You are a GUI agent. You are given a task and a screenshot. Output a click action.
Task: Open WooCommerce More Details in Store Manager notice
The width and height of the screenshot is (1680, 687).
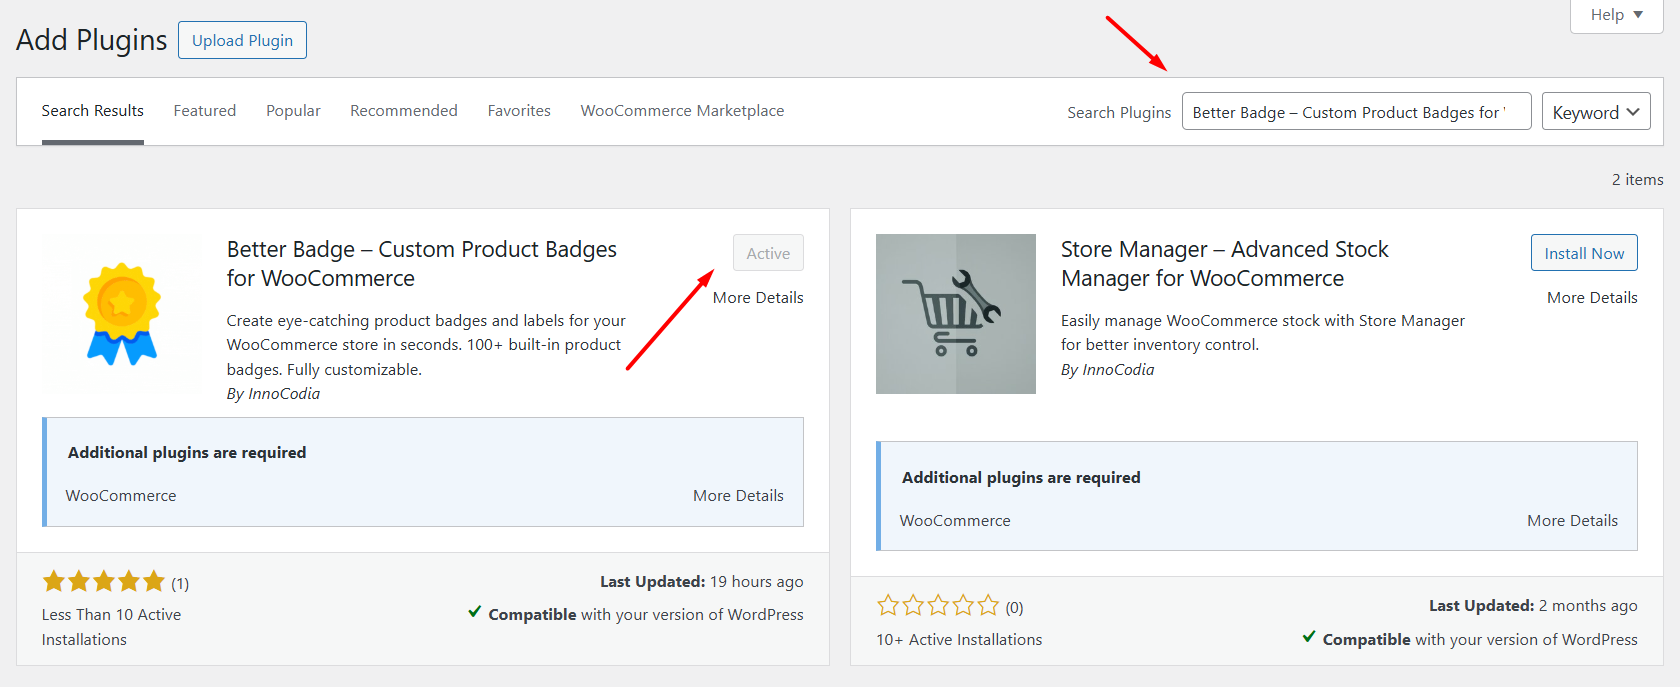point(1571,521)
